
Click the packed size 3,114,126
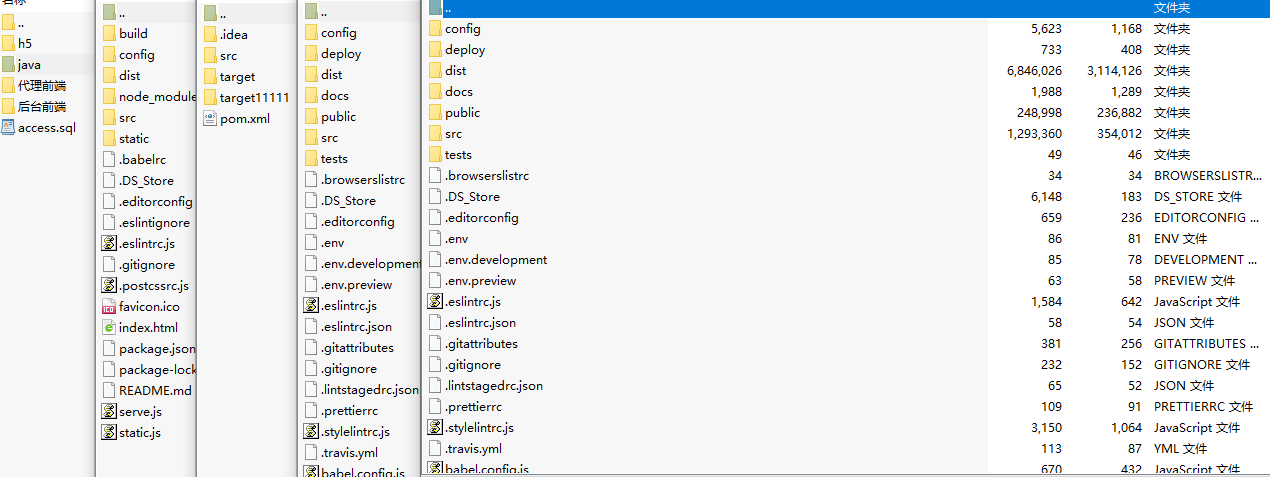tap(1114, 71)
